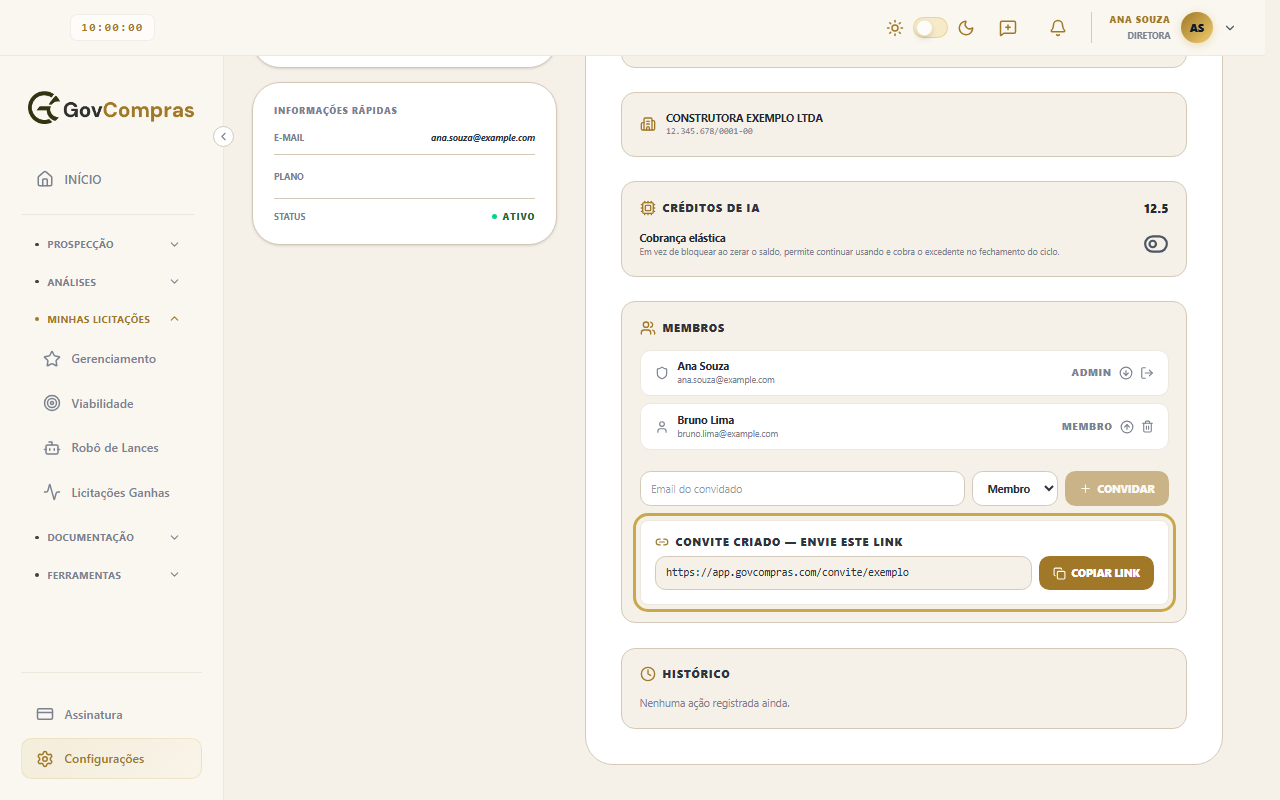The image size is (1280, 800).
Task: Click the Construtora Exemplo LTDA company icon
Action: 648,124
